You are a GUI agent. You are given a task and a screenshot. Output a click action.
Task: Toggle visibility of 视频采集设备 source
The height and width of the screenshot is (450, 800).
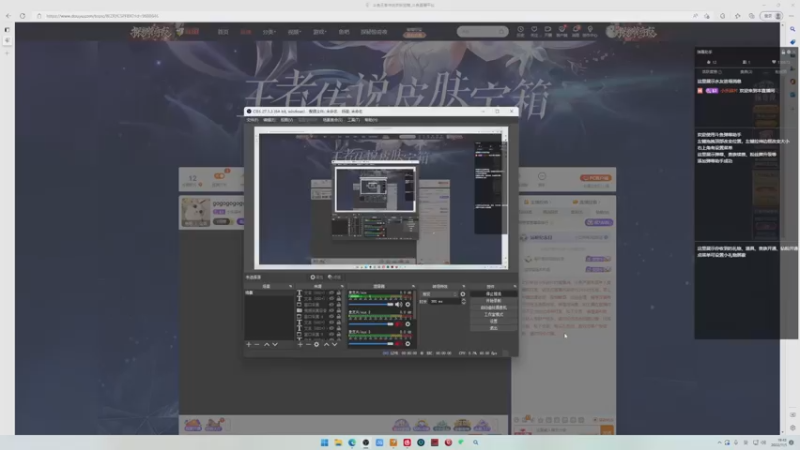[x=331, y=310]
